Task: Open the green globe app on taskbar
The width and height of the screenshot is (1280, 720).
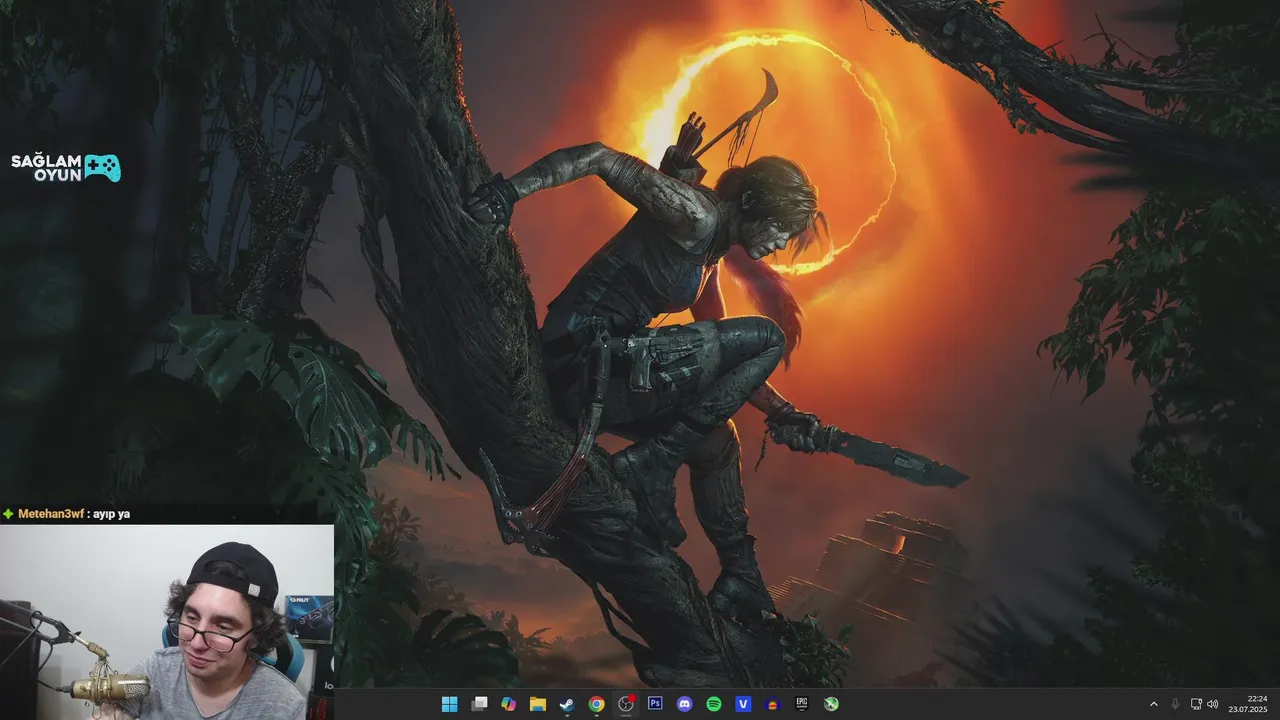Action: [x=831, y=704]
